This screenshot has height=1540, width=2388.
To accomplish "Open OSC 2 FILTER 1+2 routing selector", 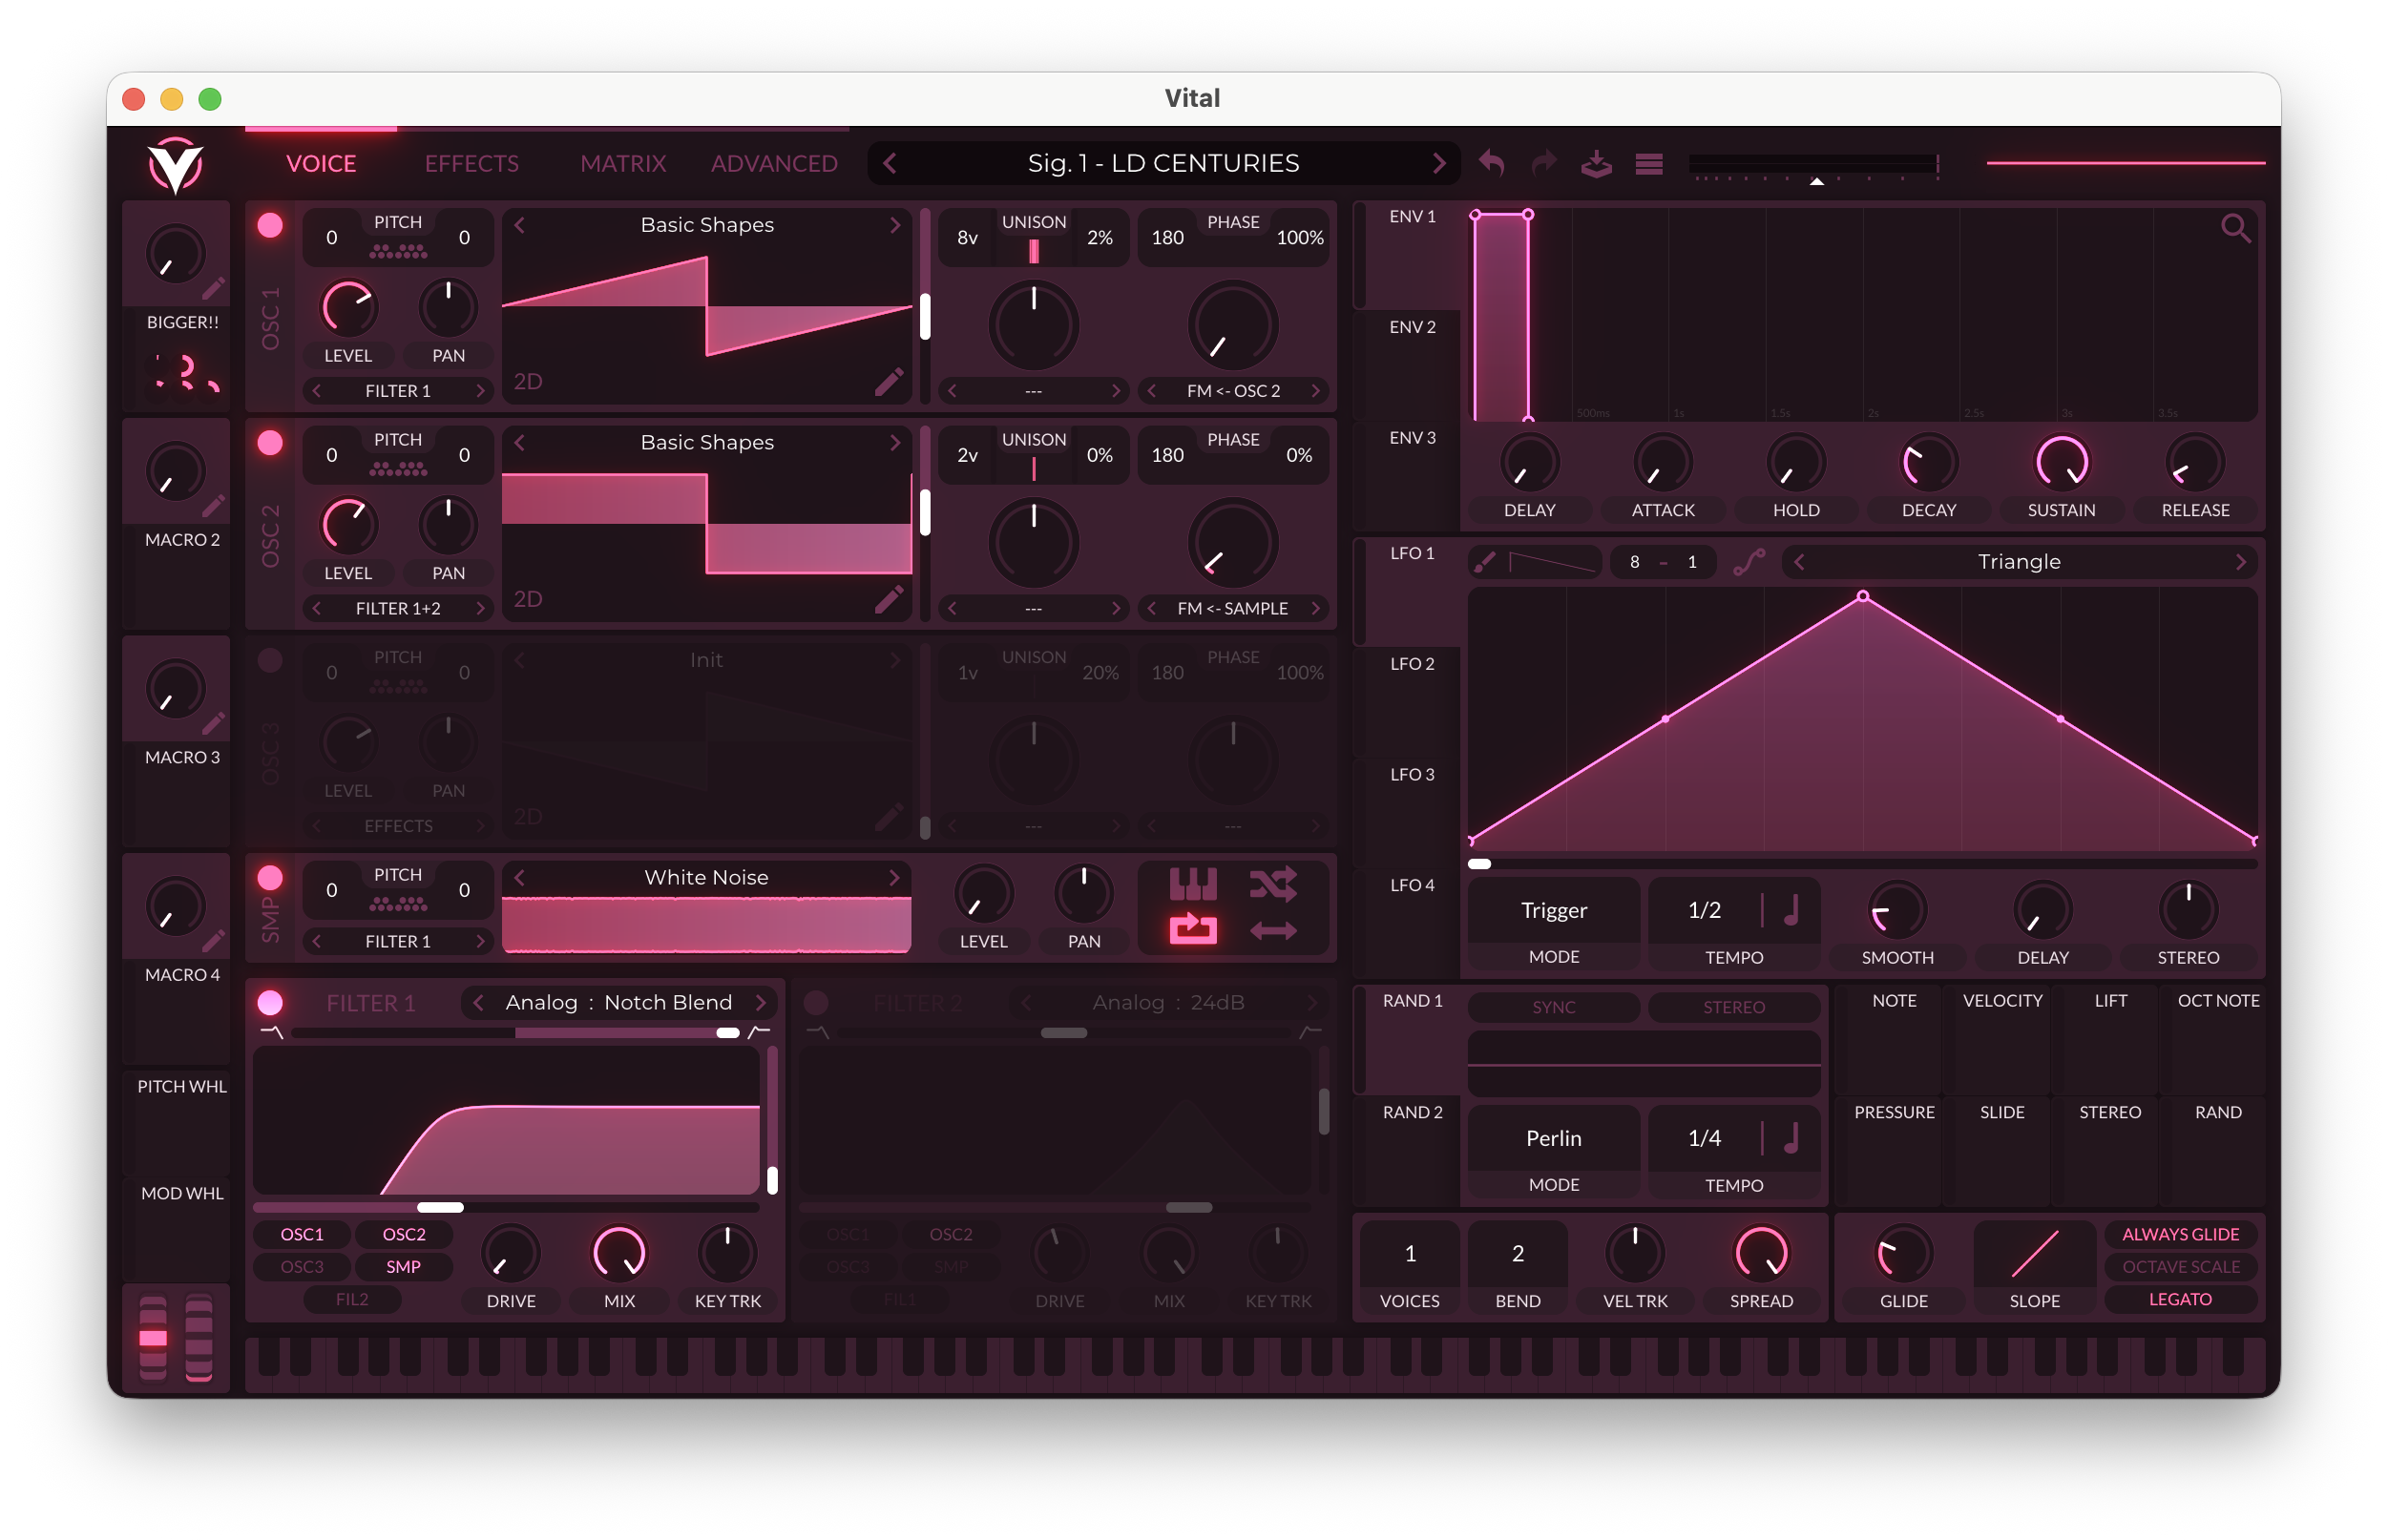I will (398, 608).
